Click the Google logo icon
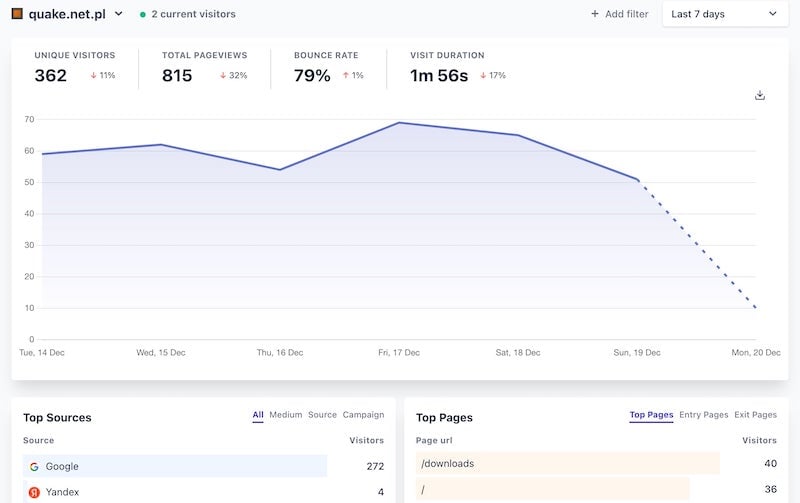 click(34, 466)
